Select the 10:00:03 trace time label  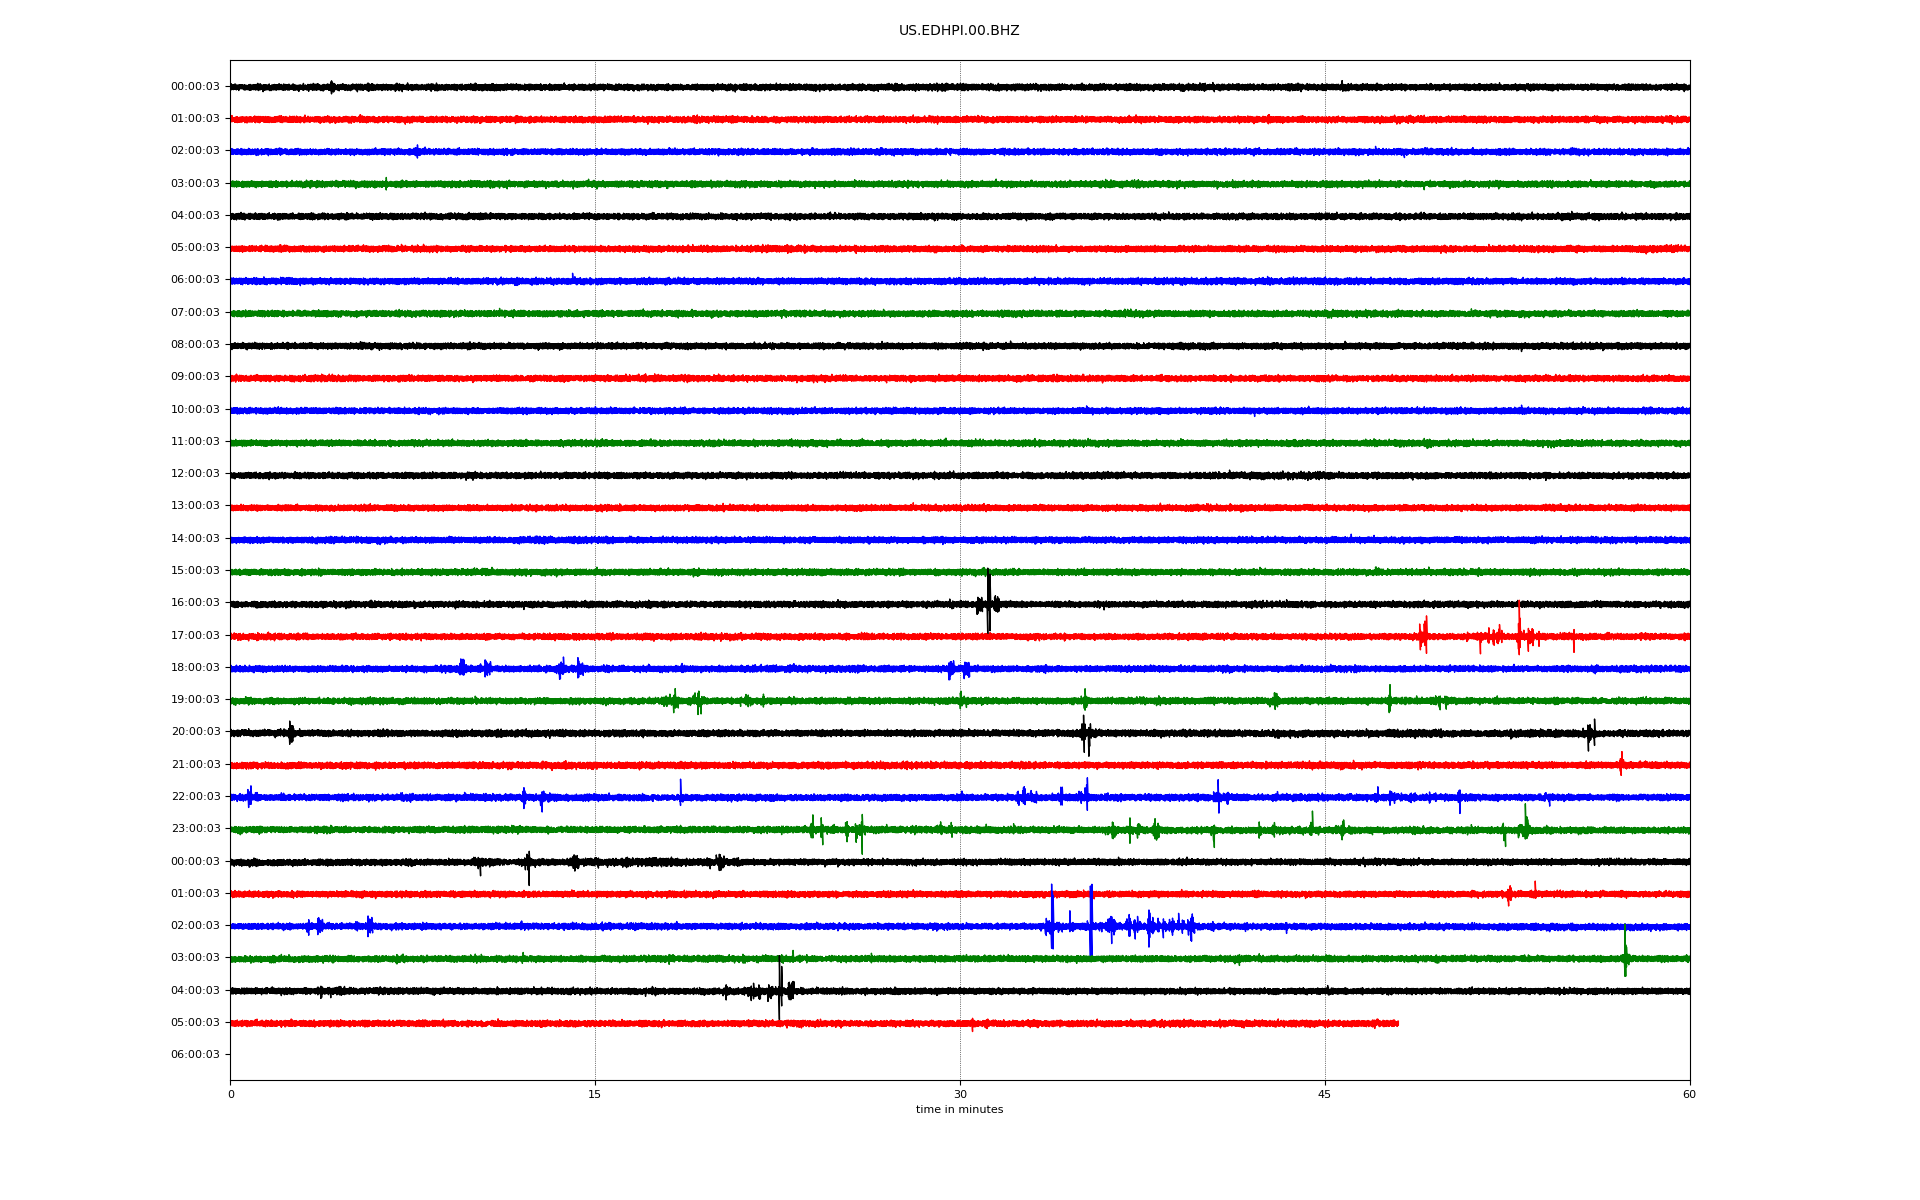195,410
